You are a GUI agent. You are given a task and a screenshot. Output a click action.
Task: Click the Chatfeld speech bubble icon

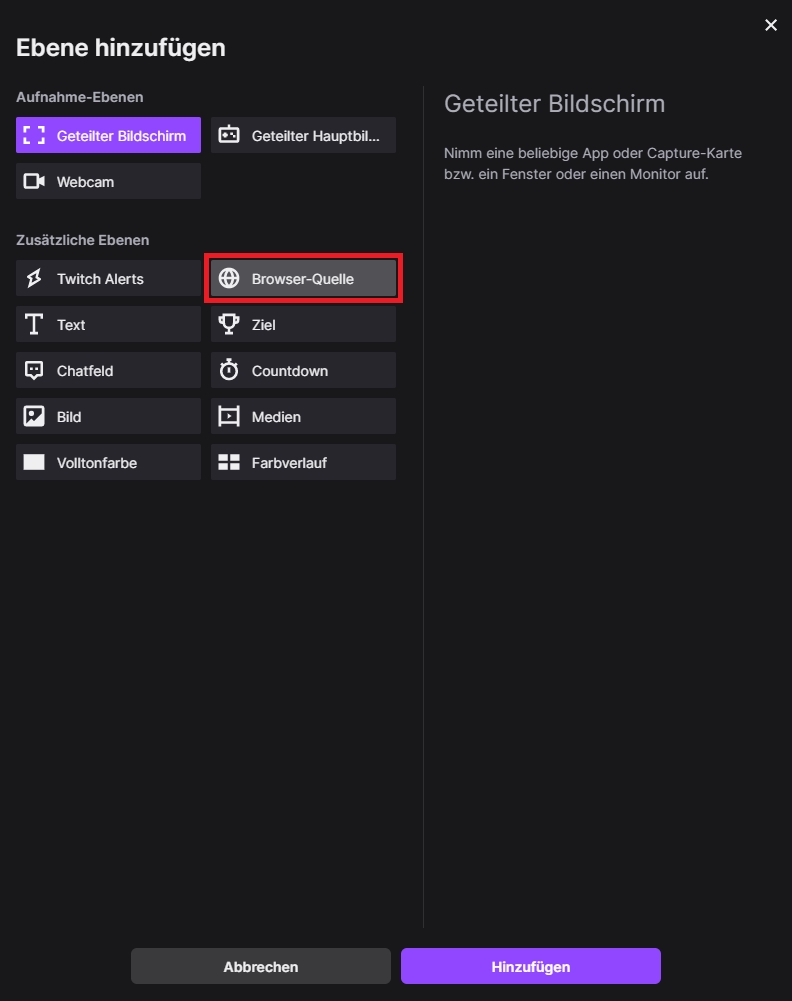[35, 371]
